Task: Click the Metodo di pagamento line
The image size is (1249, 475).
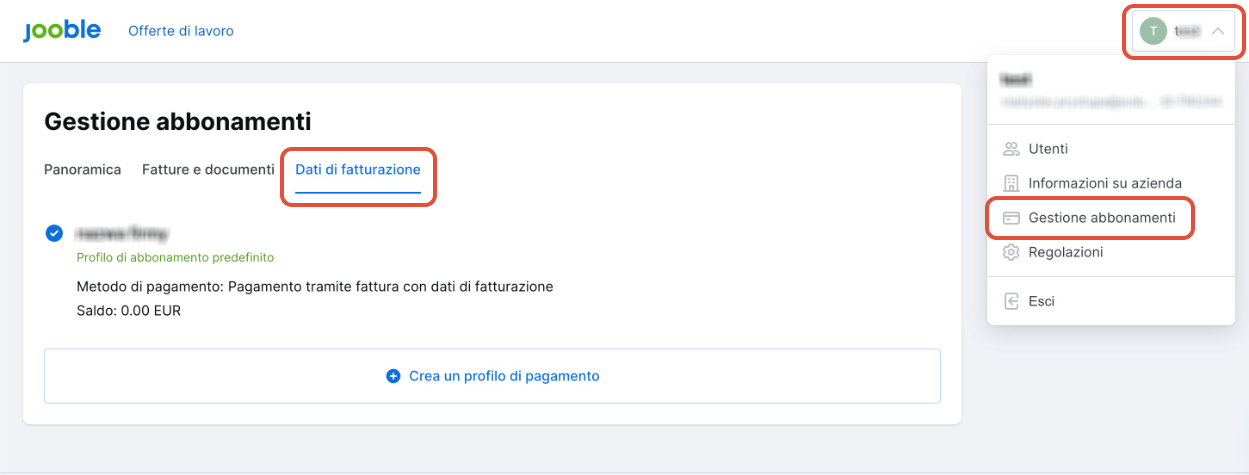Action: click(315, 287)
